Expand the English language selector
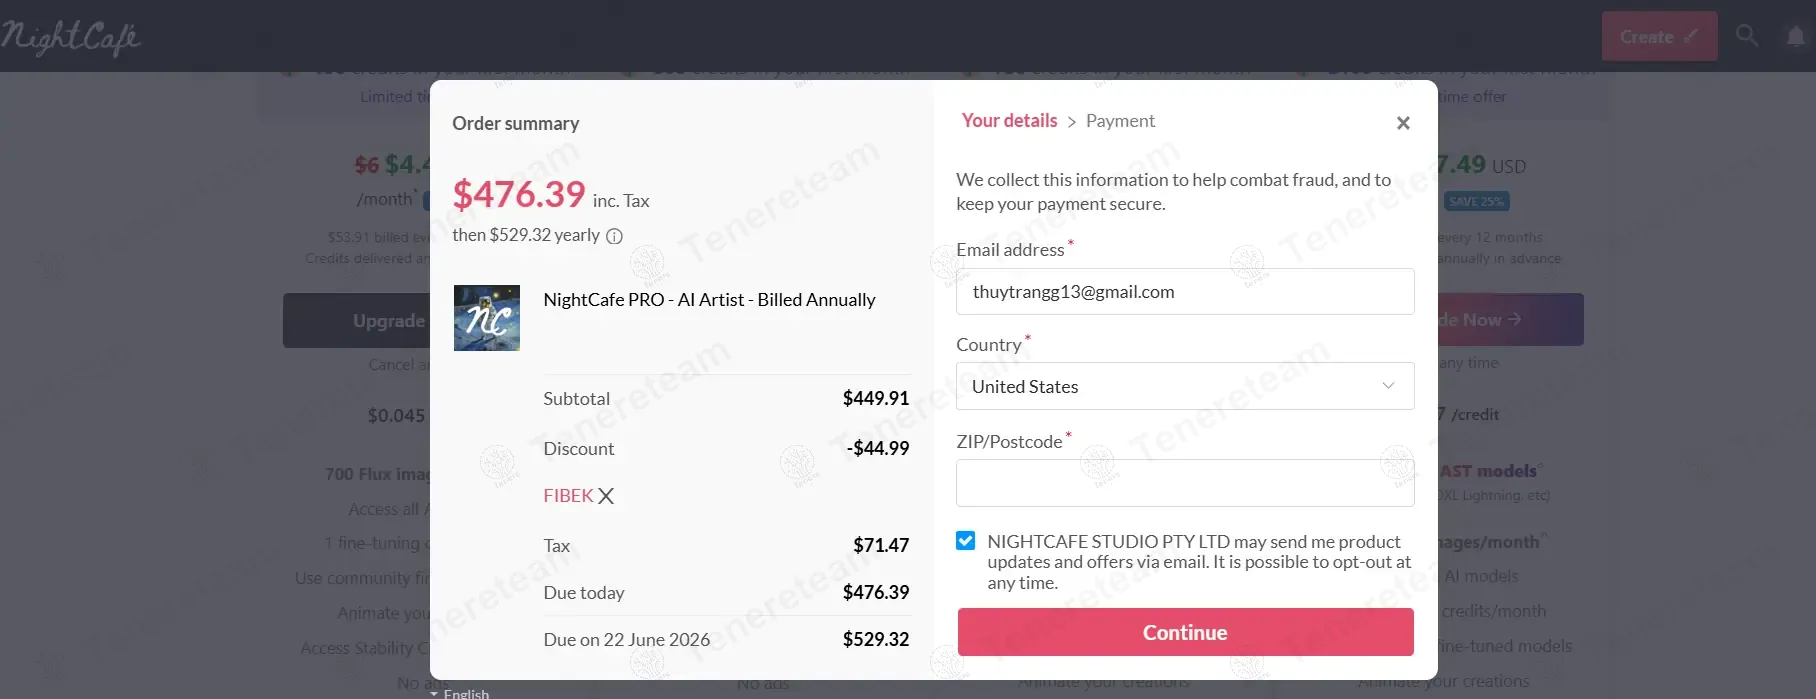The width and height of the screenshot is (1816, 699). [460, 693]
